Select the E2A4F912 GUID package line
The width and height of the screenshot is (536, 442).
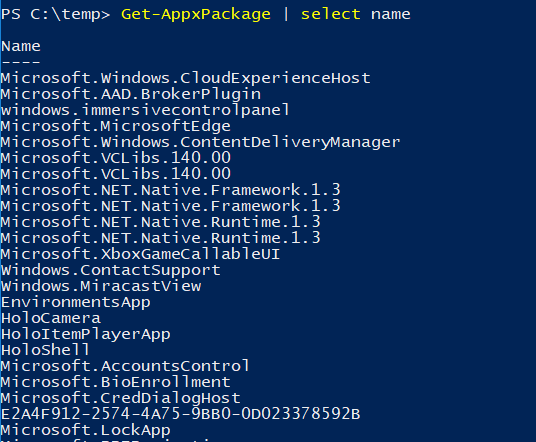[x=180, y=414]
